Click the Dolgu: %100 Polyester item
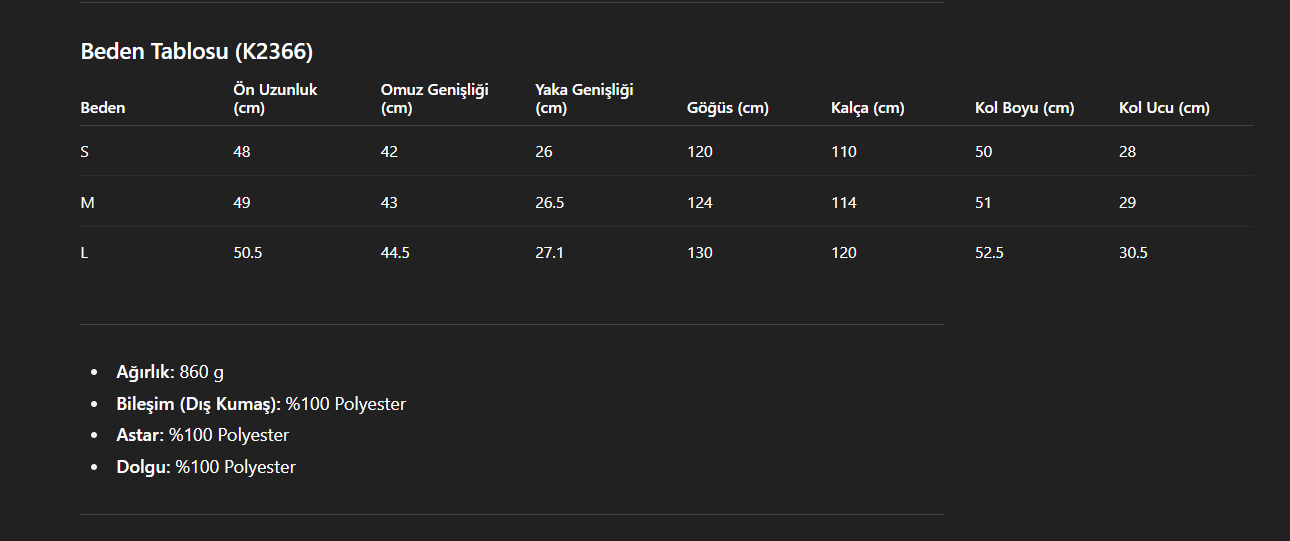This screenshot has height=541, width=1290. pos(206,467)
